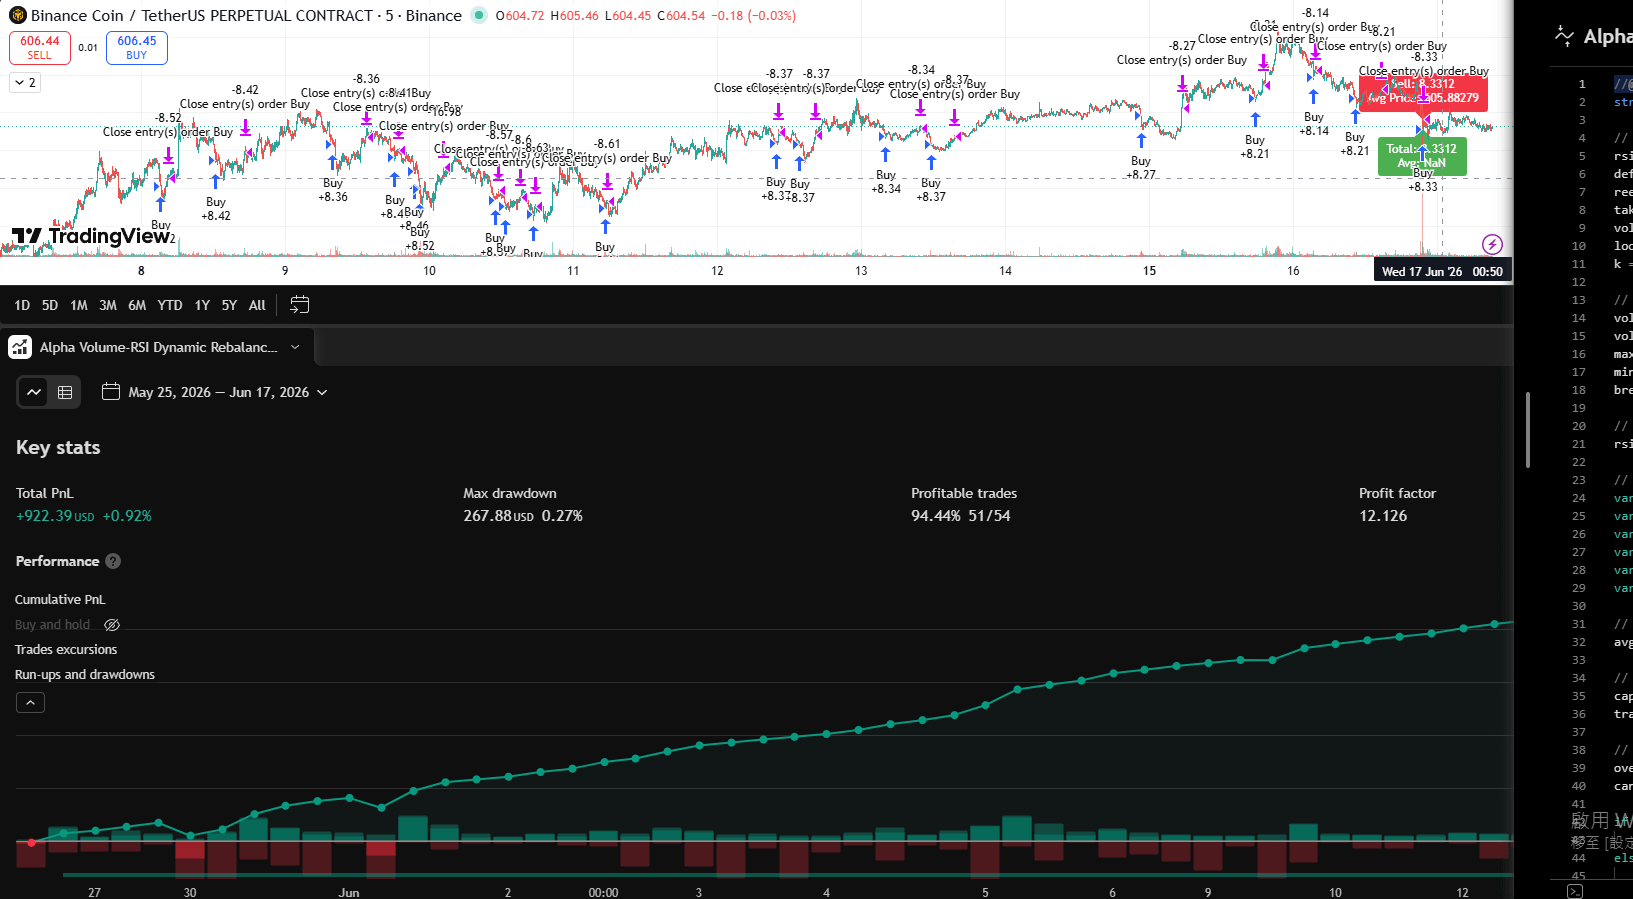This screenshot has width=1633, height=899.
Task: Click the 606.45 BUY button
Action: coord(137,48)
